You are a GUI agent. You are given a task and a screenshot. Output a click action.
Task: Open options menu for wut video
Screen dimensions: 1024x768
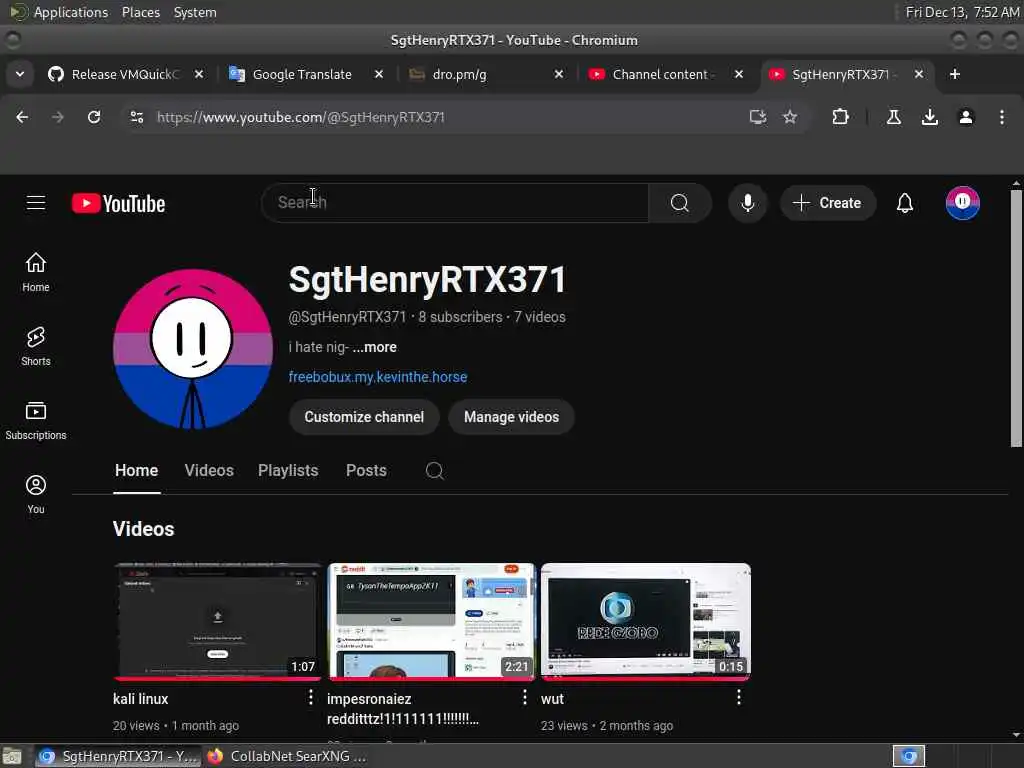(739, 697)
